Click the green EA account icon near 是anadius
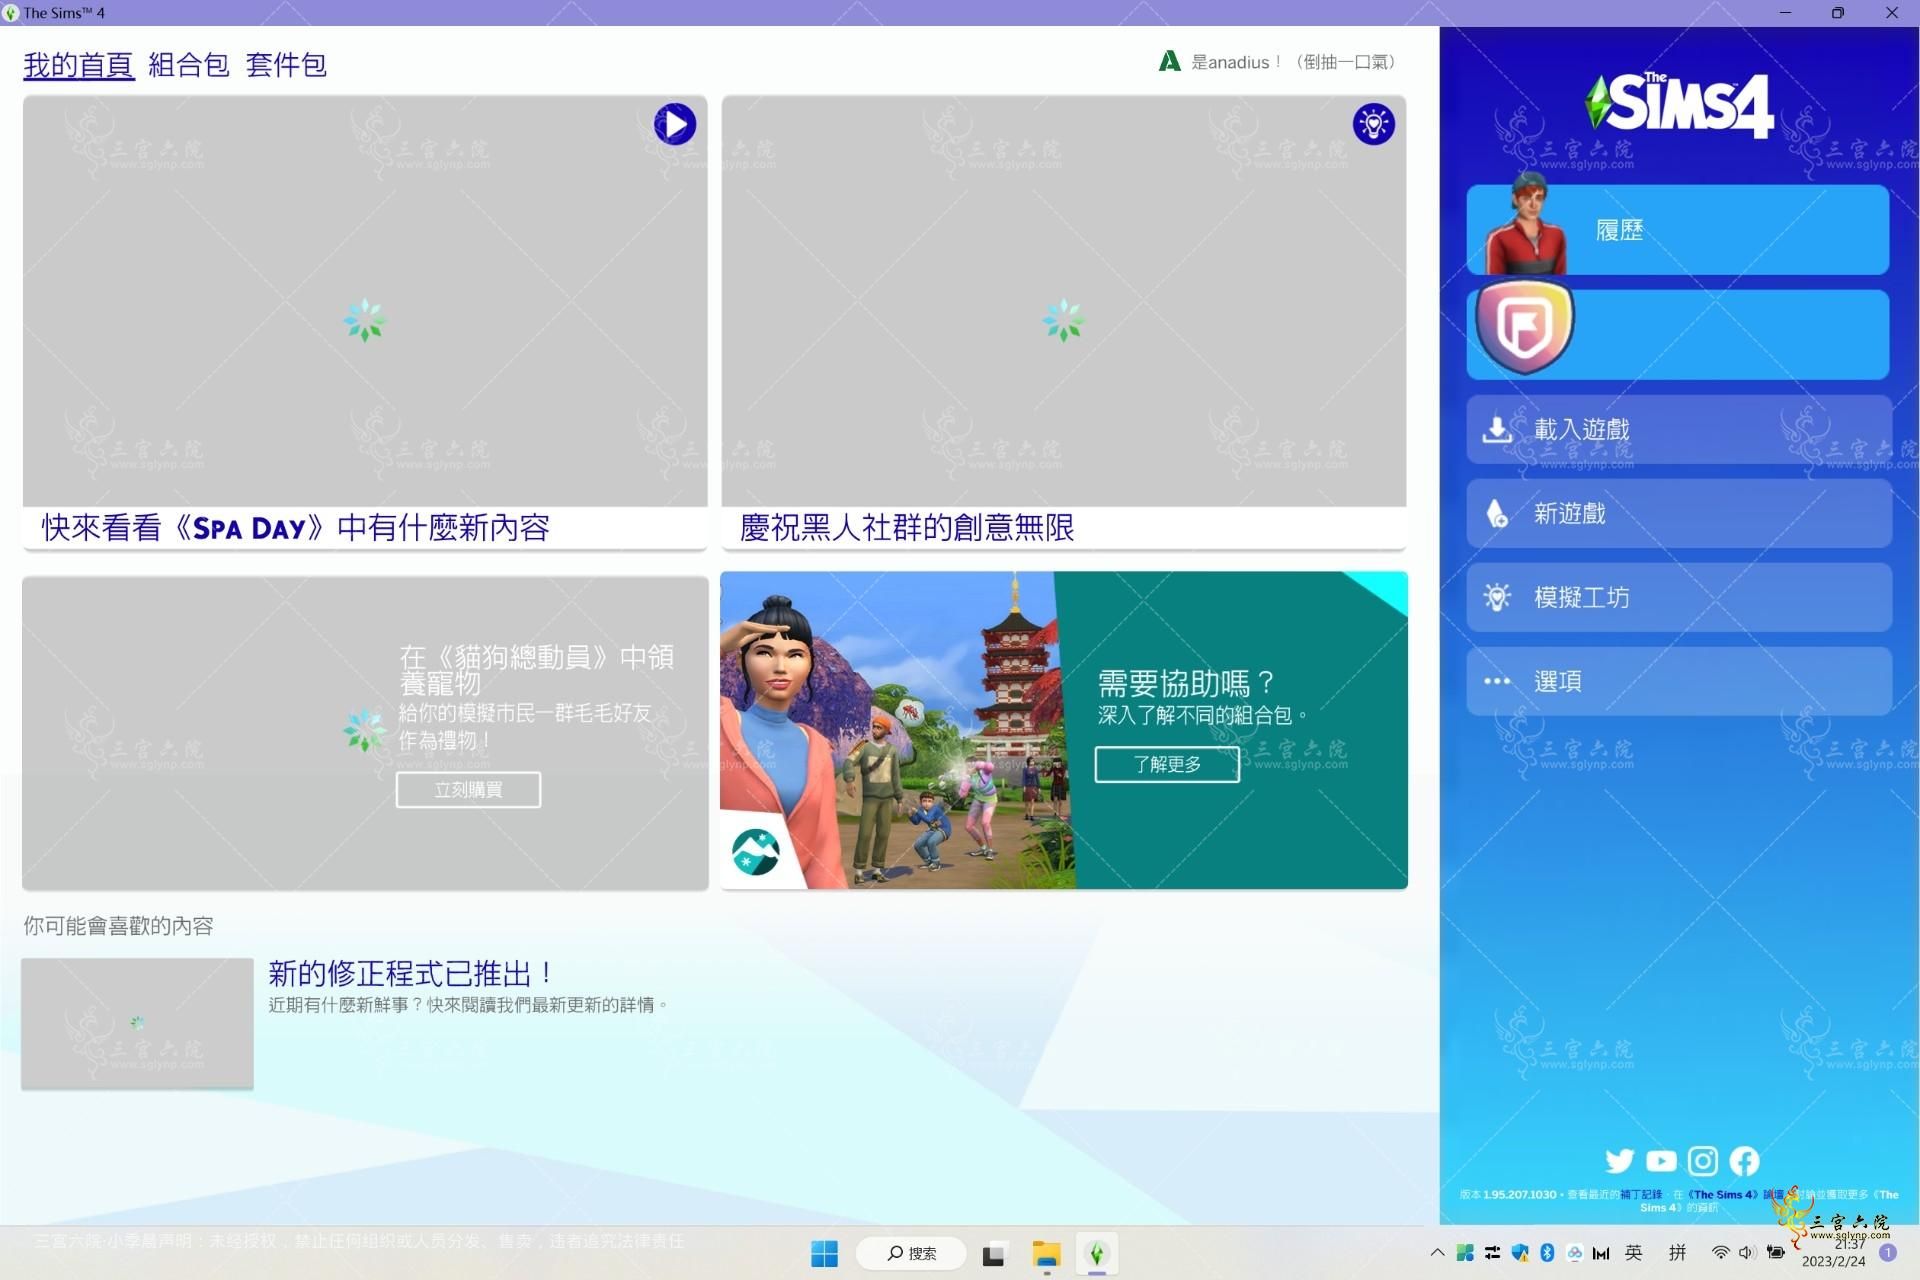 pos(1169,62)
